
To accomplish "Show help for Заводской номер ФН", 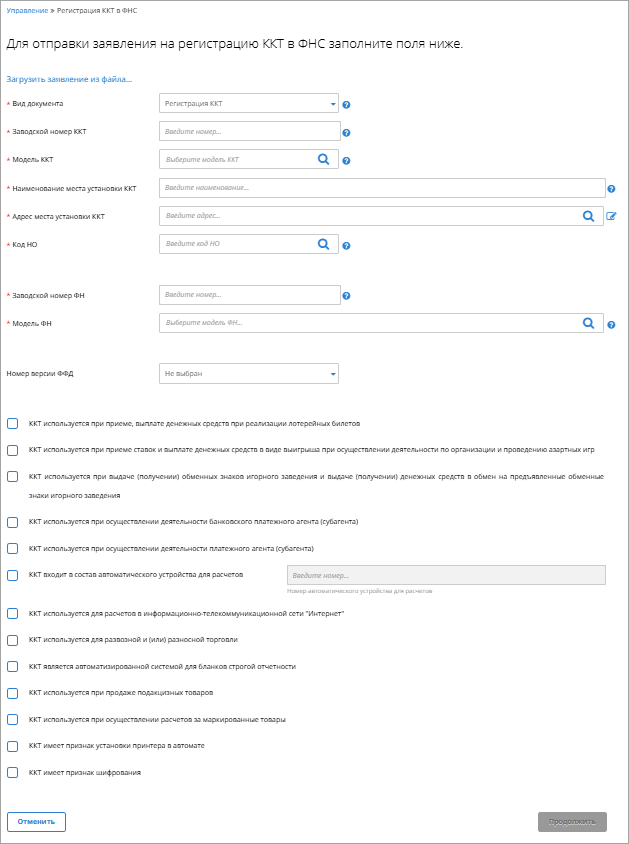I will [347, 296].
